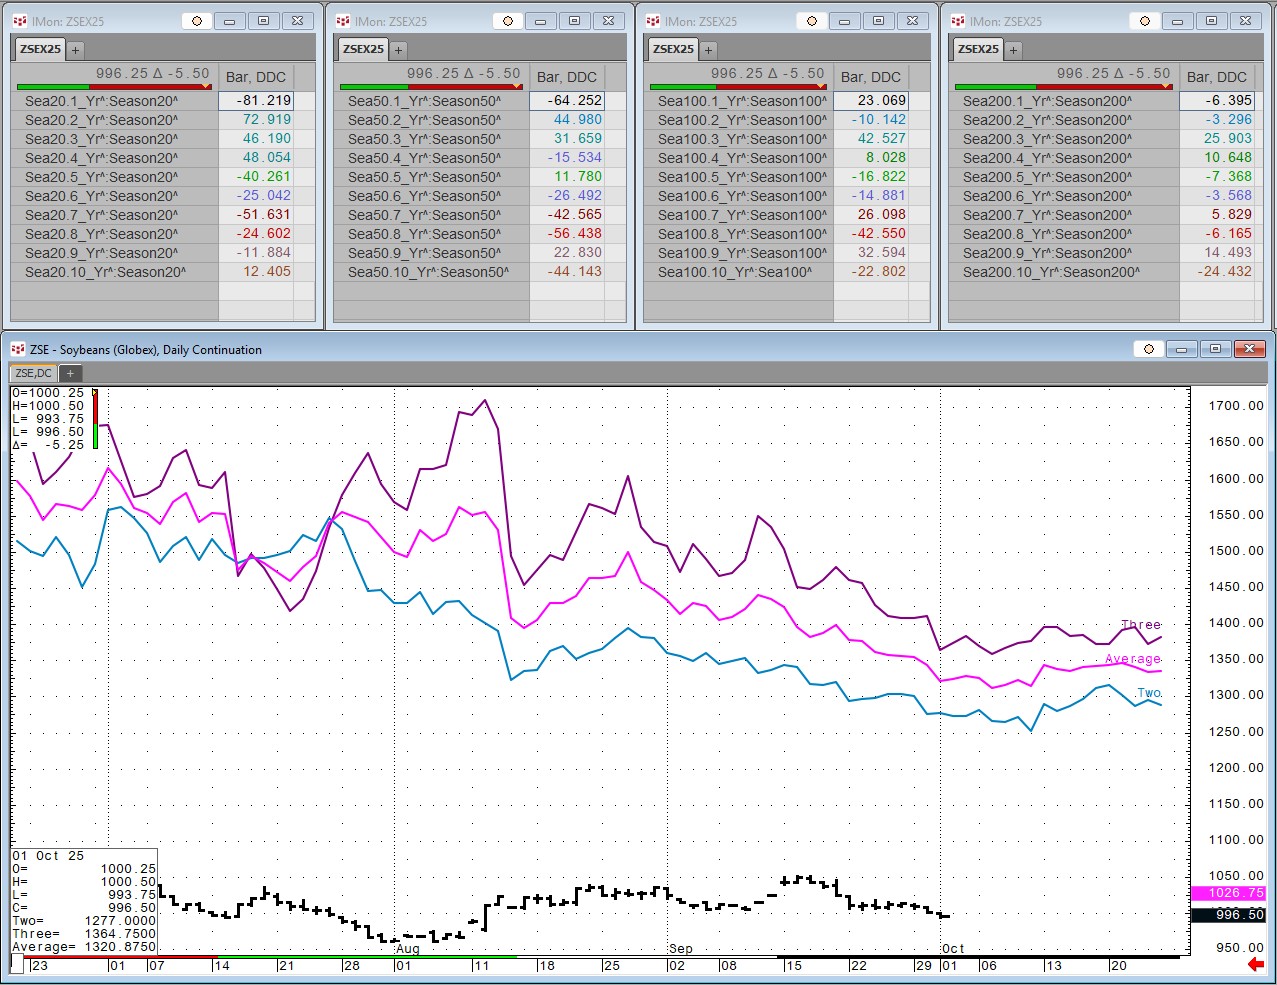Restore the third IMon window size
The width and height of the screenshot is (1277, 985).
(x=878, y=21)
